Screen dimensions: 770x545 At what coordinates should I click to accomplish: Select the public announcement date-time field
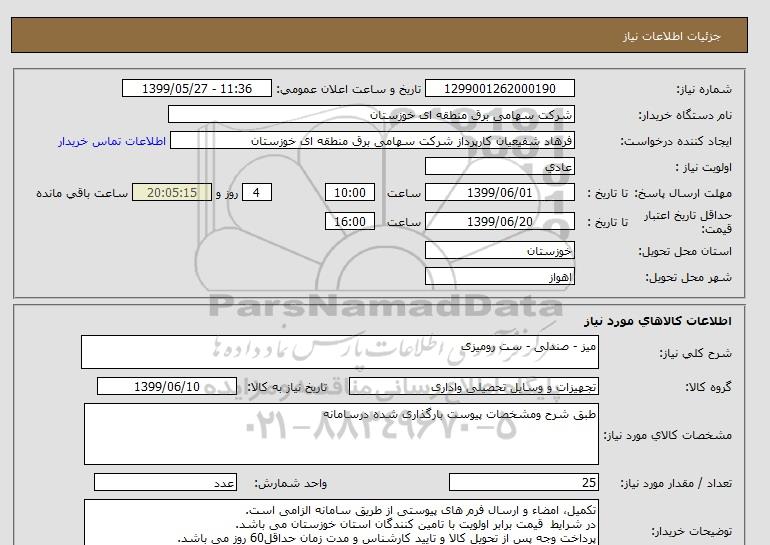[x=196, y=89]
